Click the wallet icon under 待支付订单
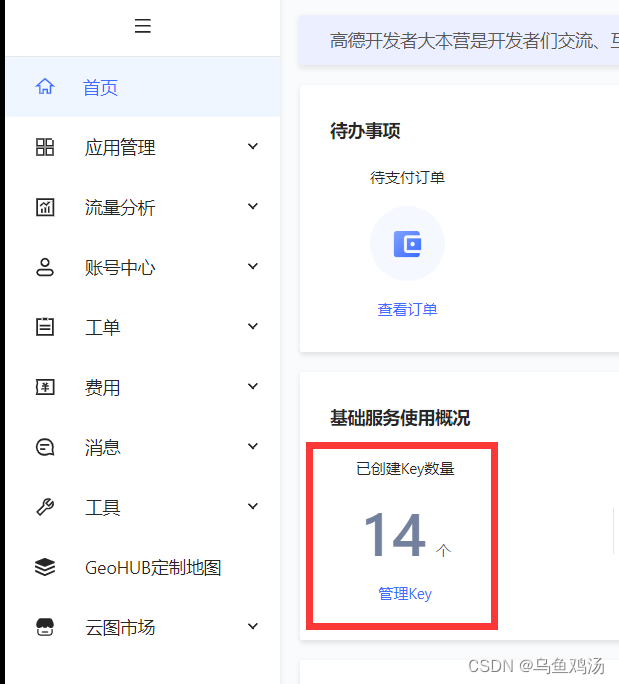 coord(407,244)
